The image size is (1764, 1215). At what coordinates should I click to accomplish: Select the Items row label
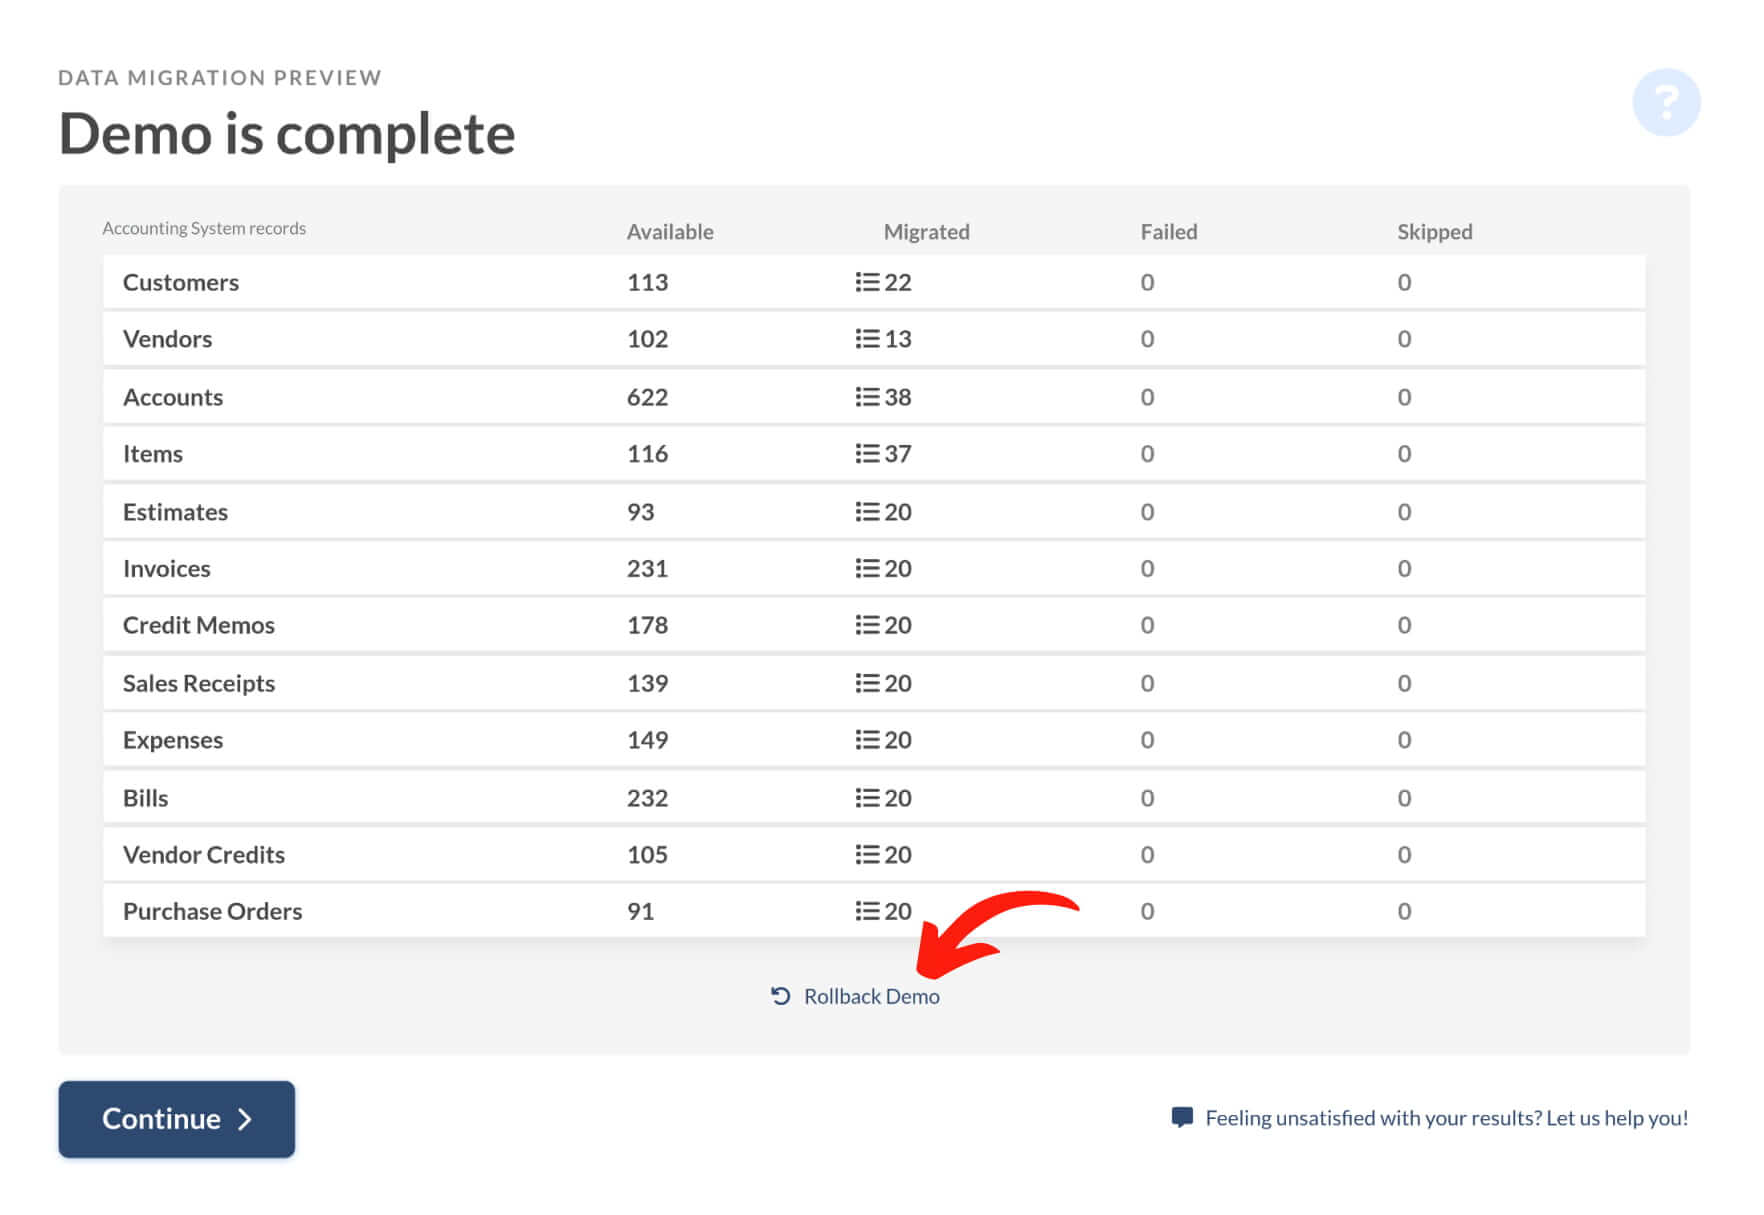(153, 454)
